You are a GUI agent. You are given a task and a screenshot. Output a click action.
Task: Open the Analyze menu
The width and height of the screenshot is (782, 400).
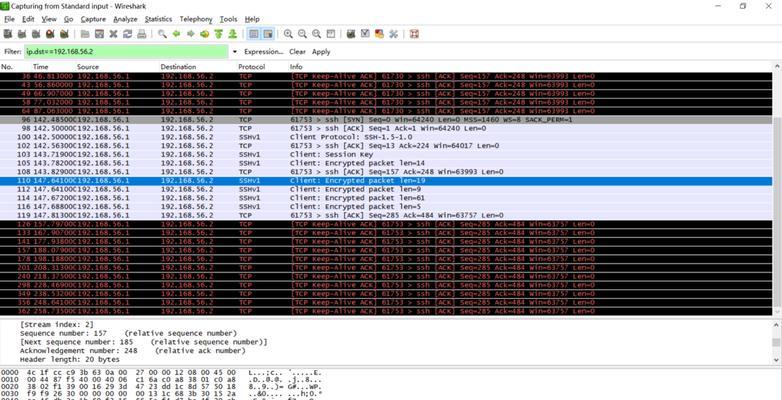click(x=125, y=19)
